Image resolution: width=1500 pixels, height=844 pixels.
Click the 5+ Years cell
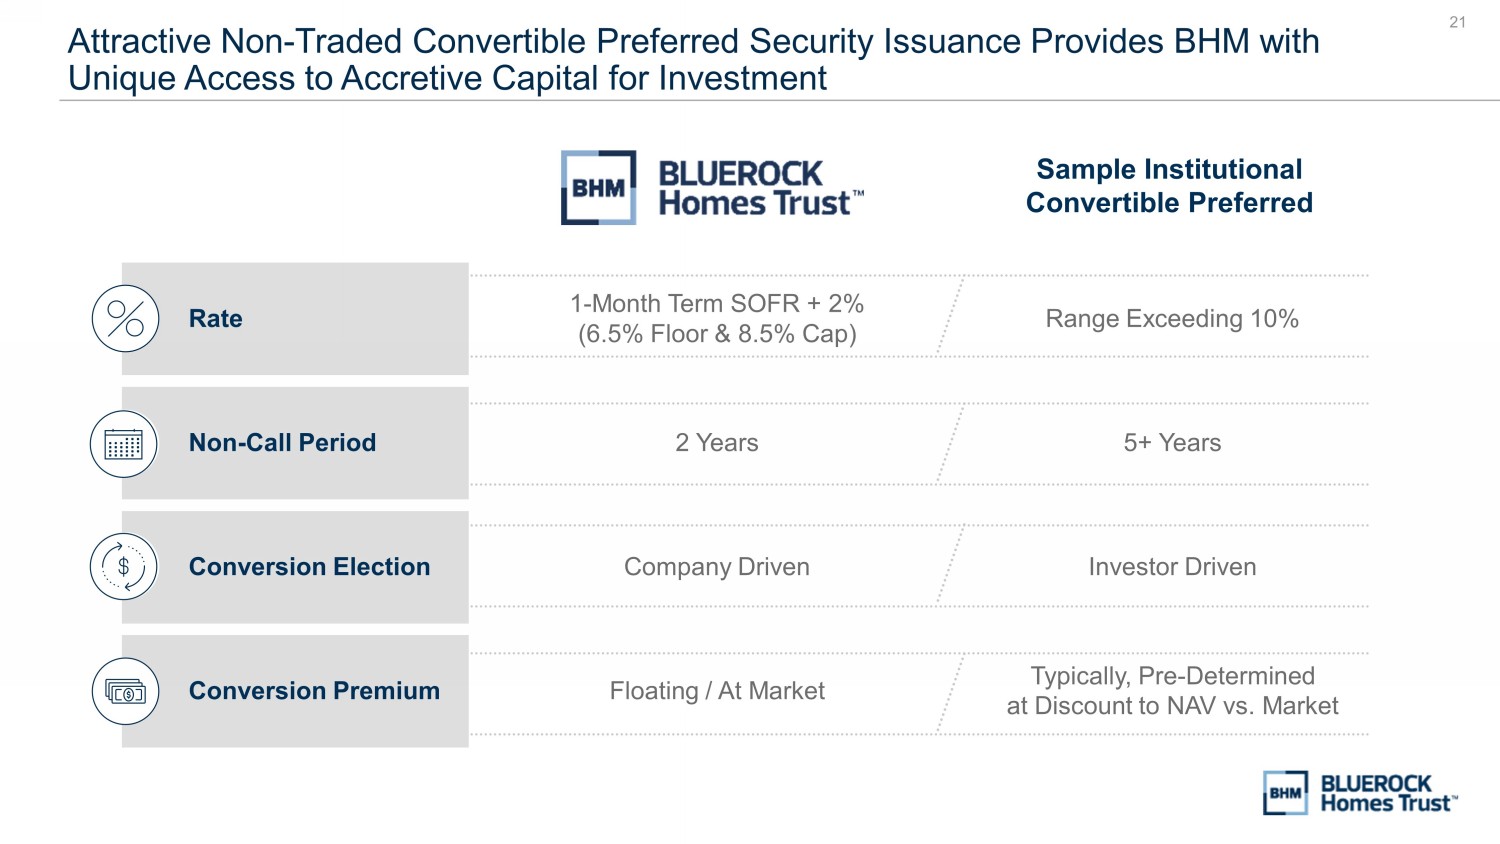(x=1172, y=442)
